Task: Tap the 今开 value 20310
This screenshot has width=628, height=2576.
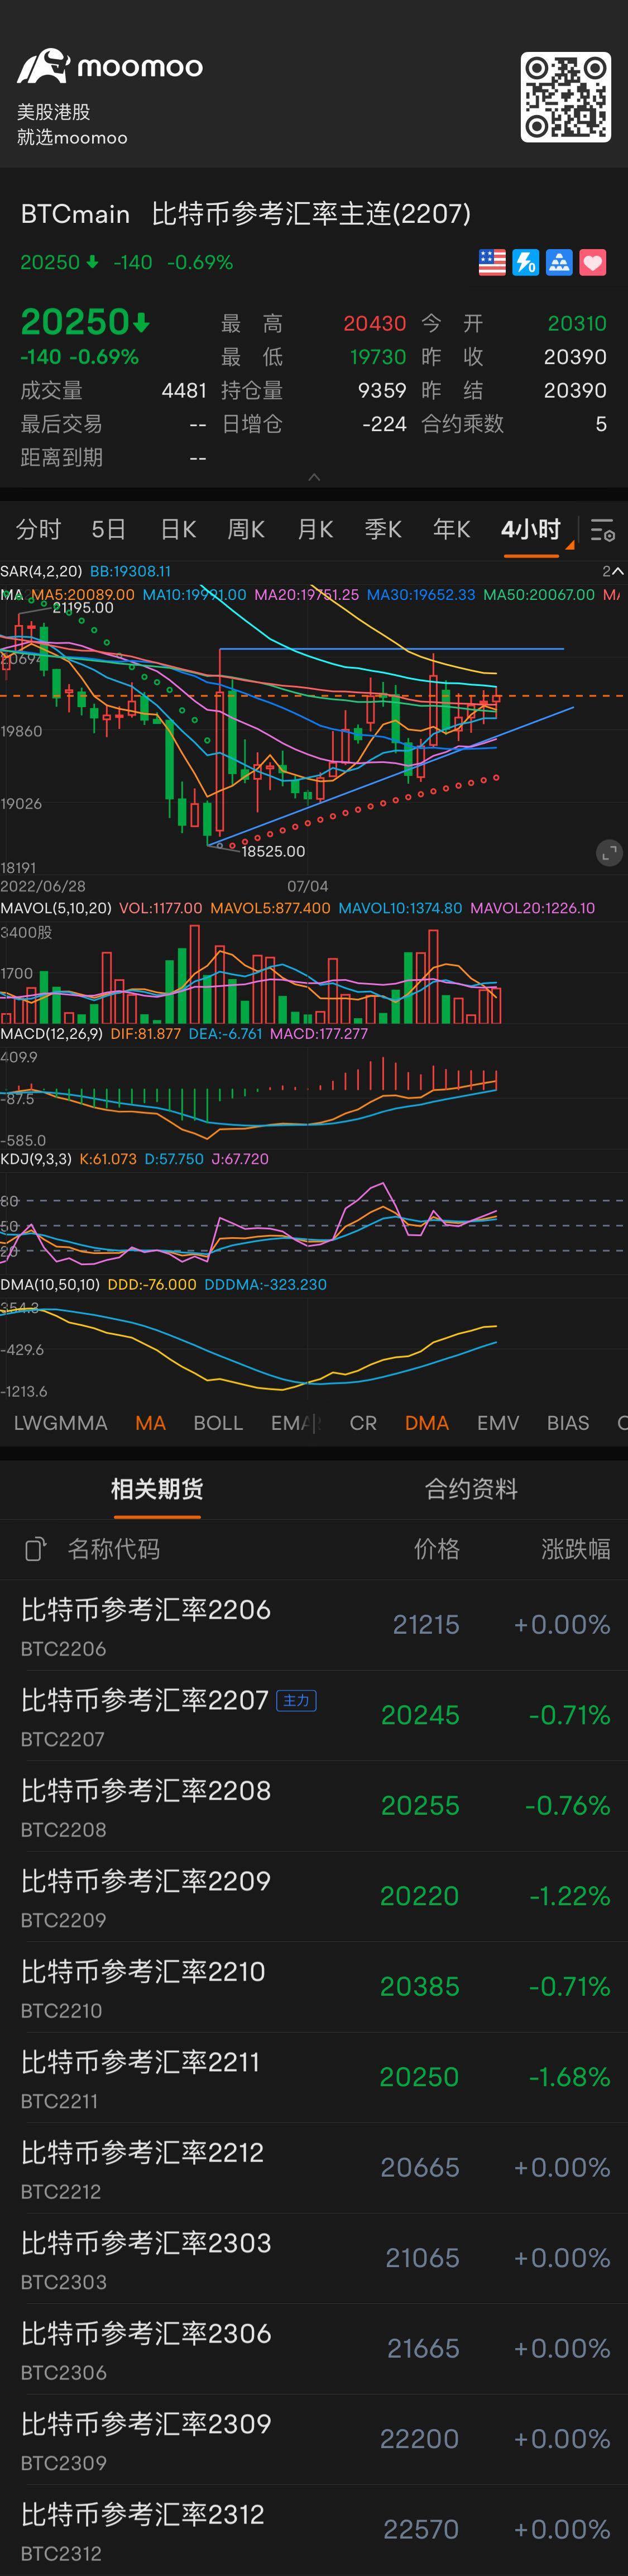Action: click(577, 323)
